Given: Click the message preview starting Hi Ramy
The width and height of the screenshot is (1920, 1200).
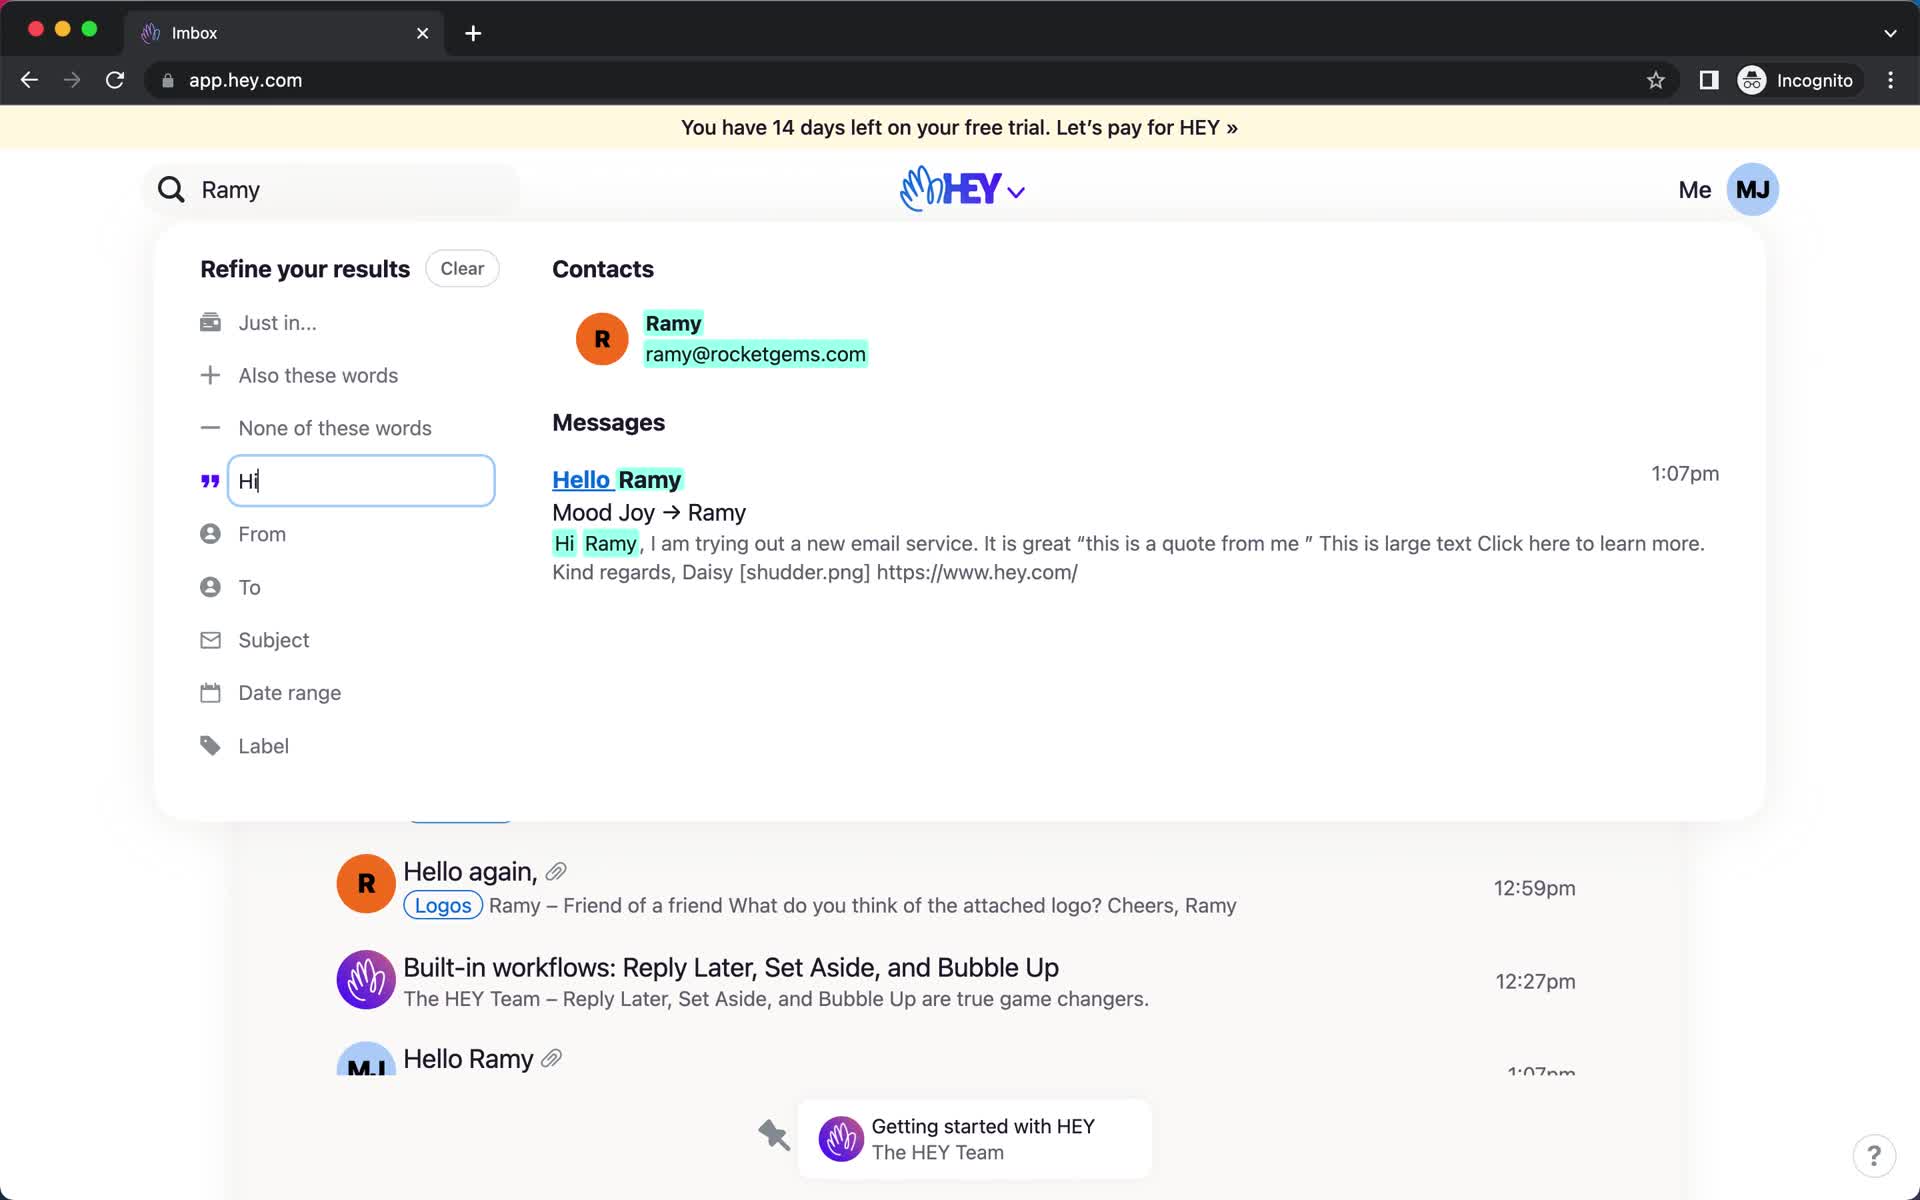Looking at the screenshot, I should (1128, 558).
